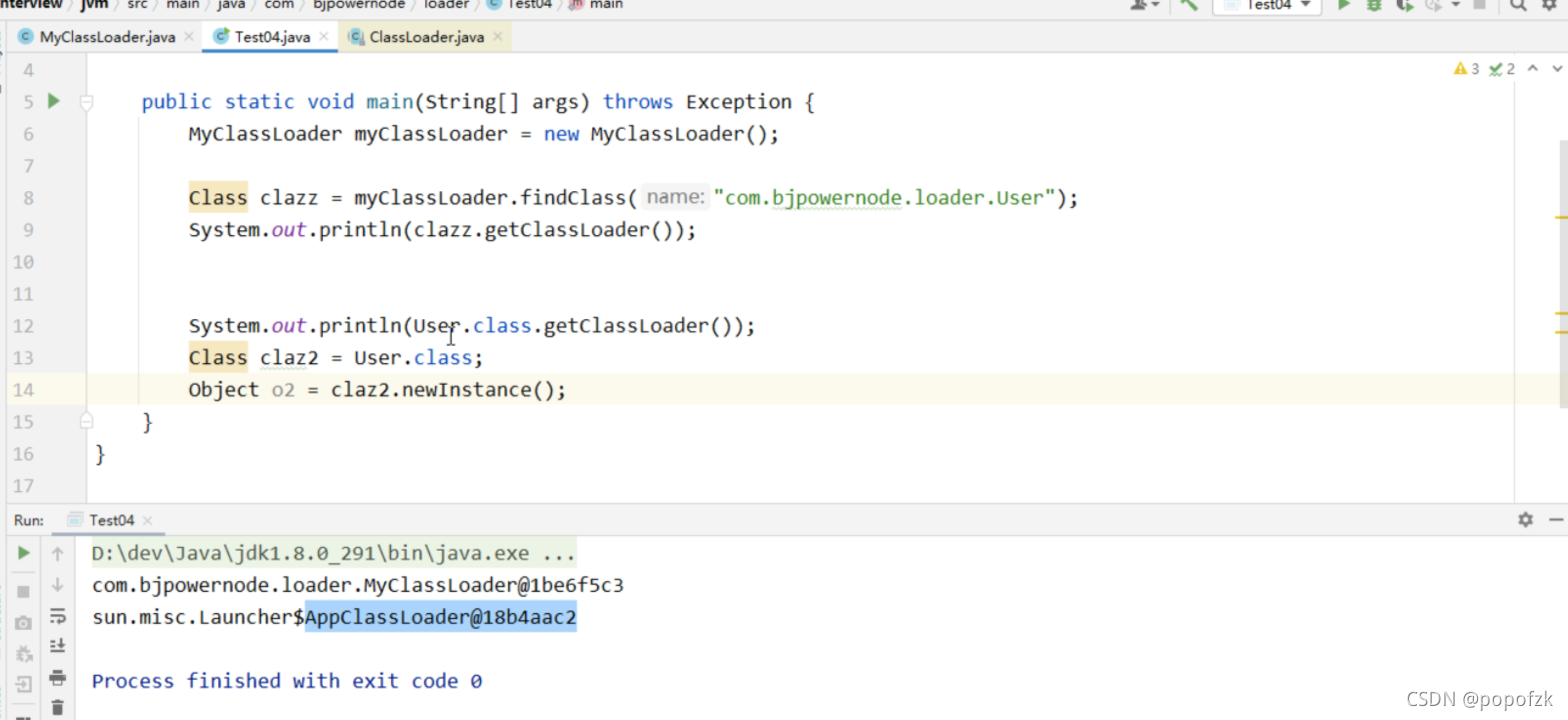This screenshot has width=1568, height=720.
Task: Click the highlighted Class keyword on line 8
Action: (218, 198)
